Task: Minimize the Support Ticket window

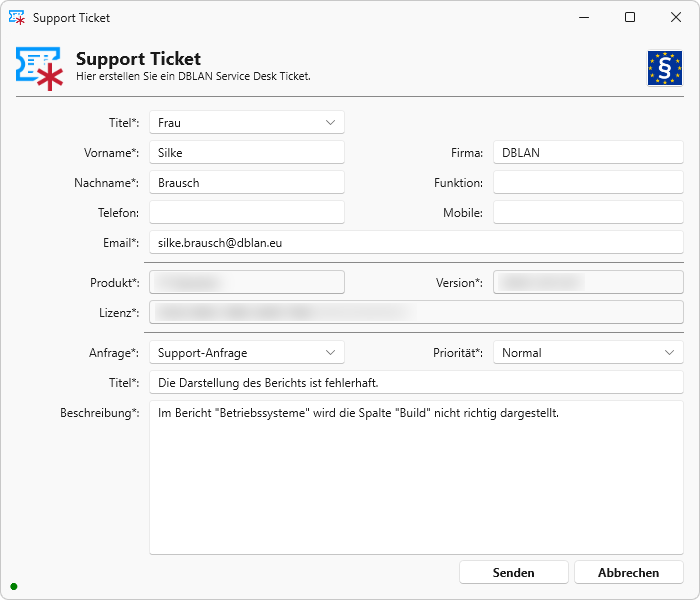Action: tap(584, 17)
